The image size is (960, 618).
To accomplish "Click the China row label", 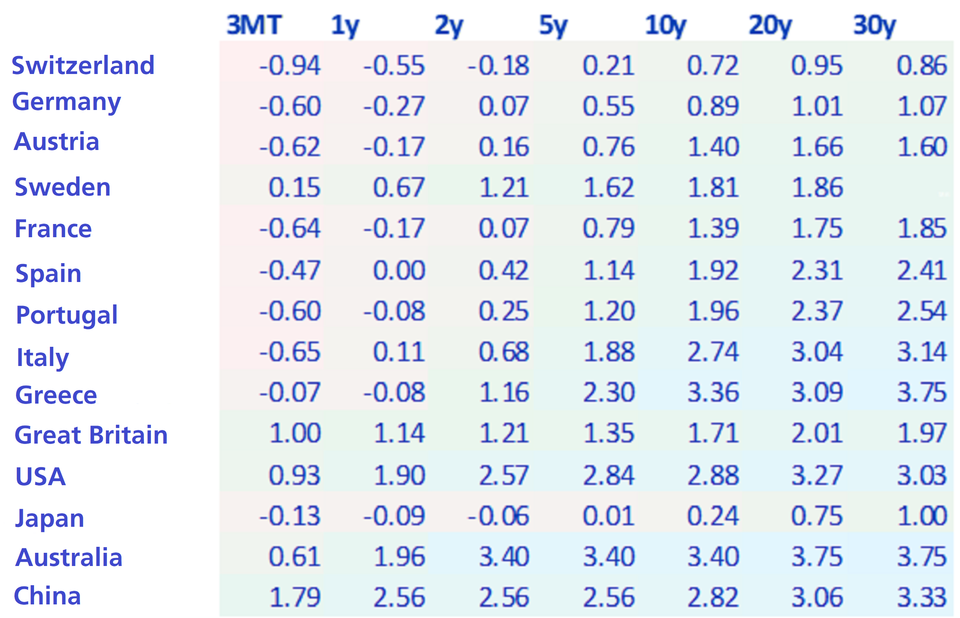I will click(48, 597).
